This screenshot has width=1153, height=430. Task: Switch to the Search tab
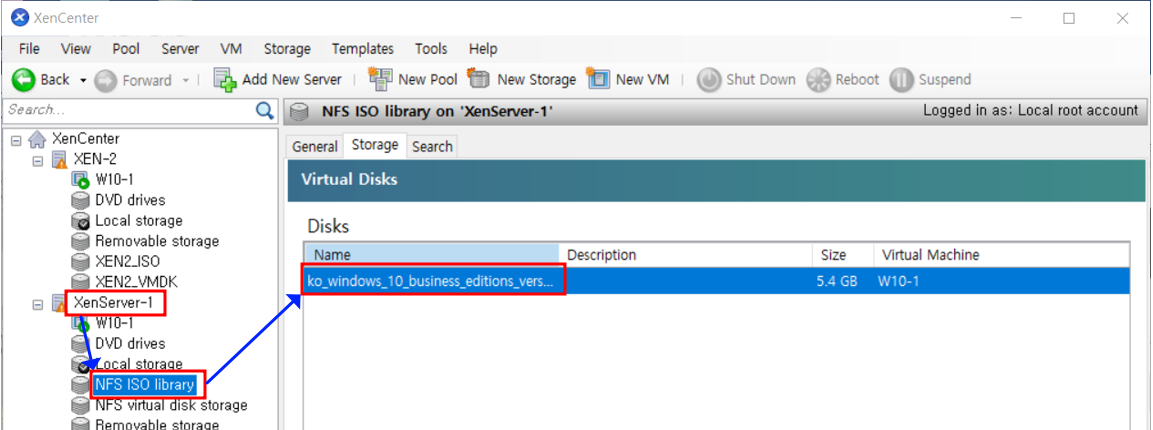tap(432, 146)
